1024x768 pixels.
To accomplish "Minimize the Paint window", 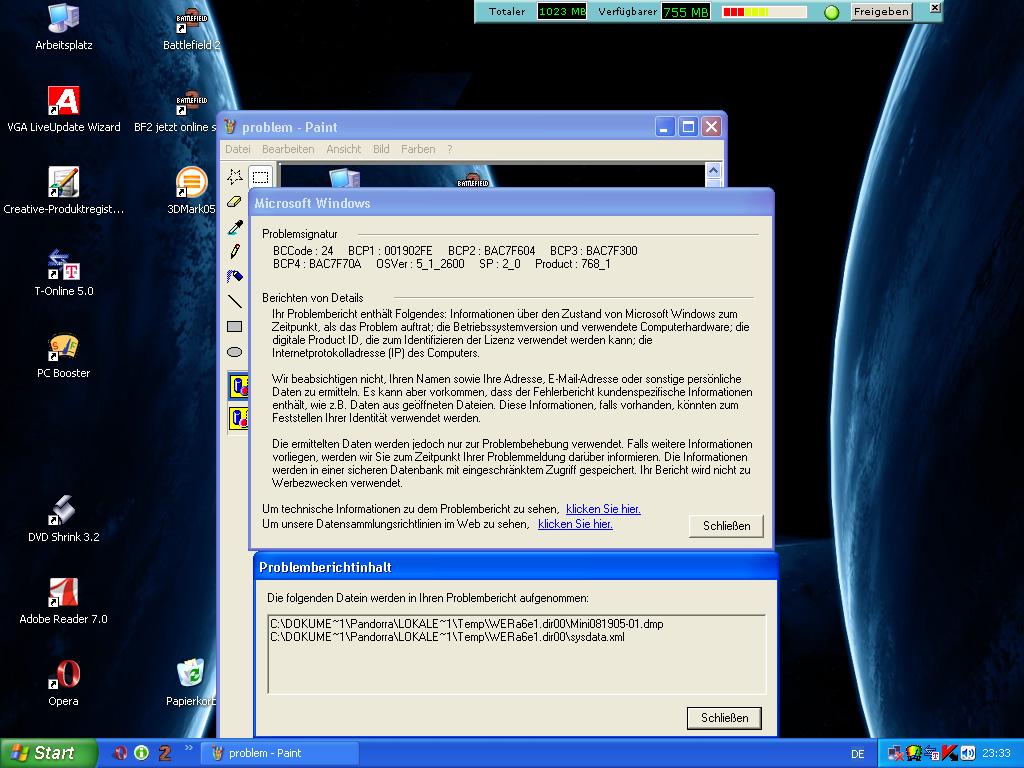I will tap(664, 127).
